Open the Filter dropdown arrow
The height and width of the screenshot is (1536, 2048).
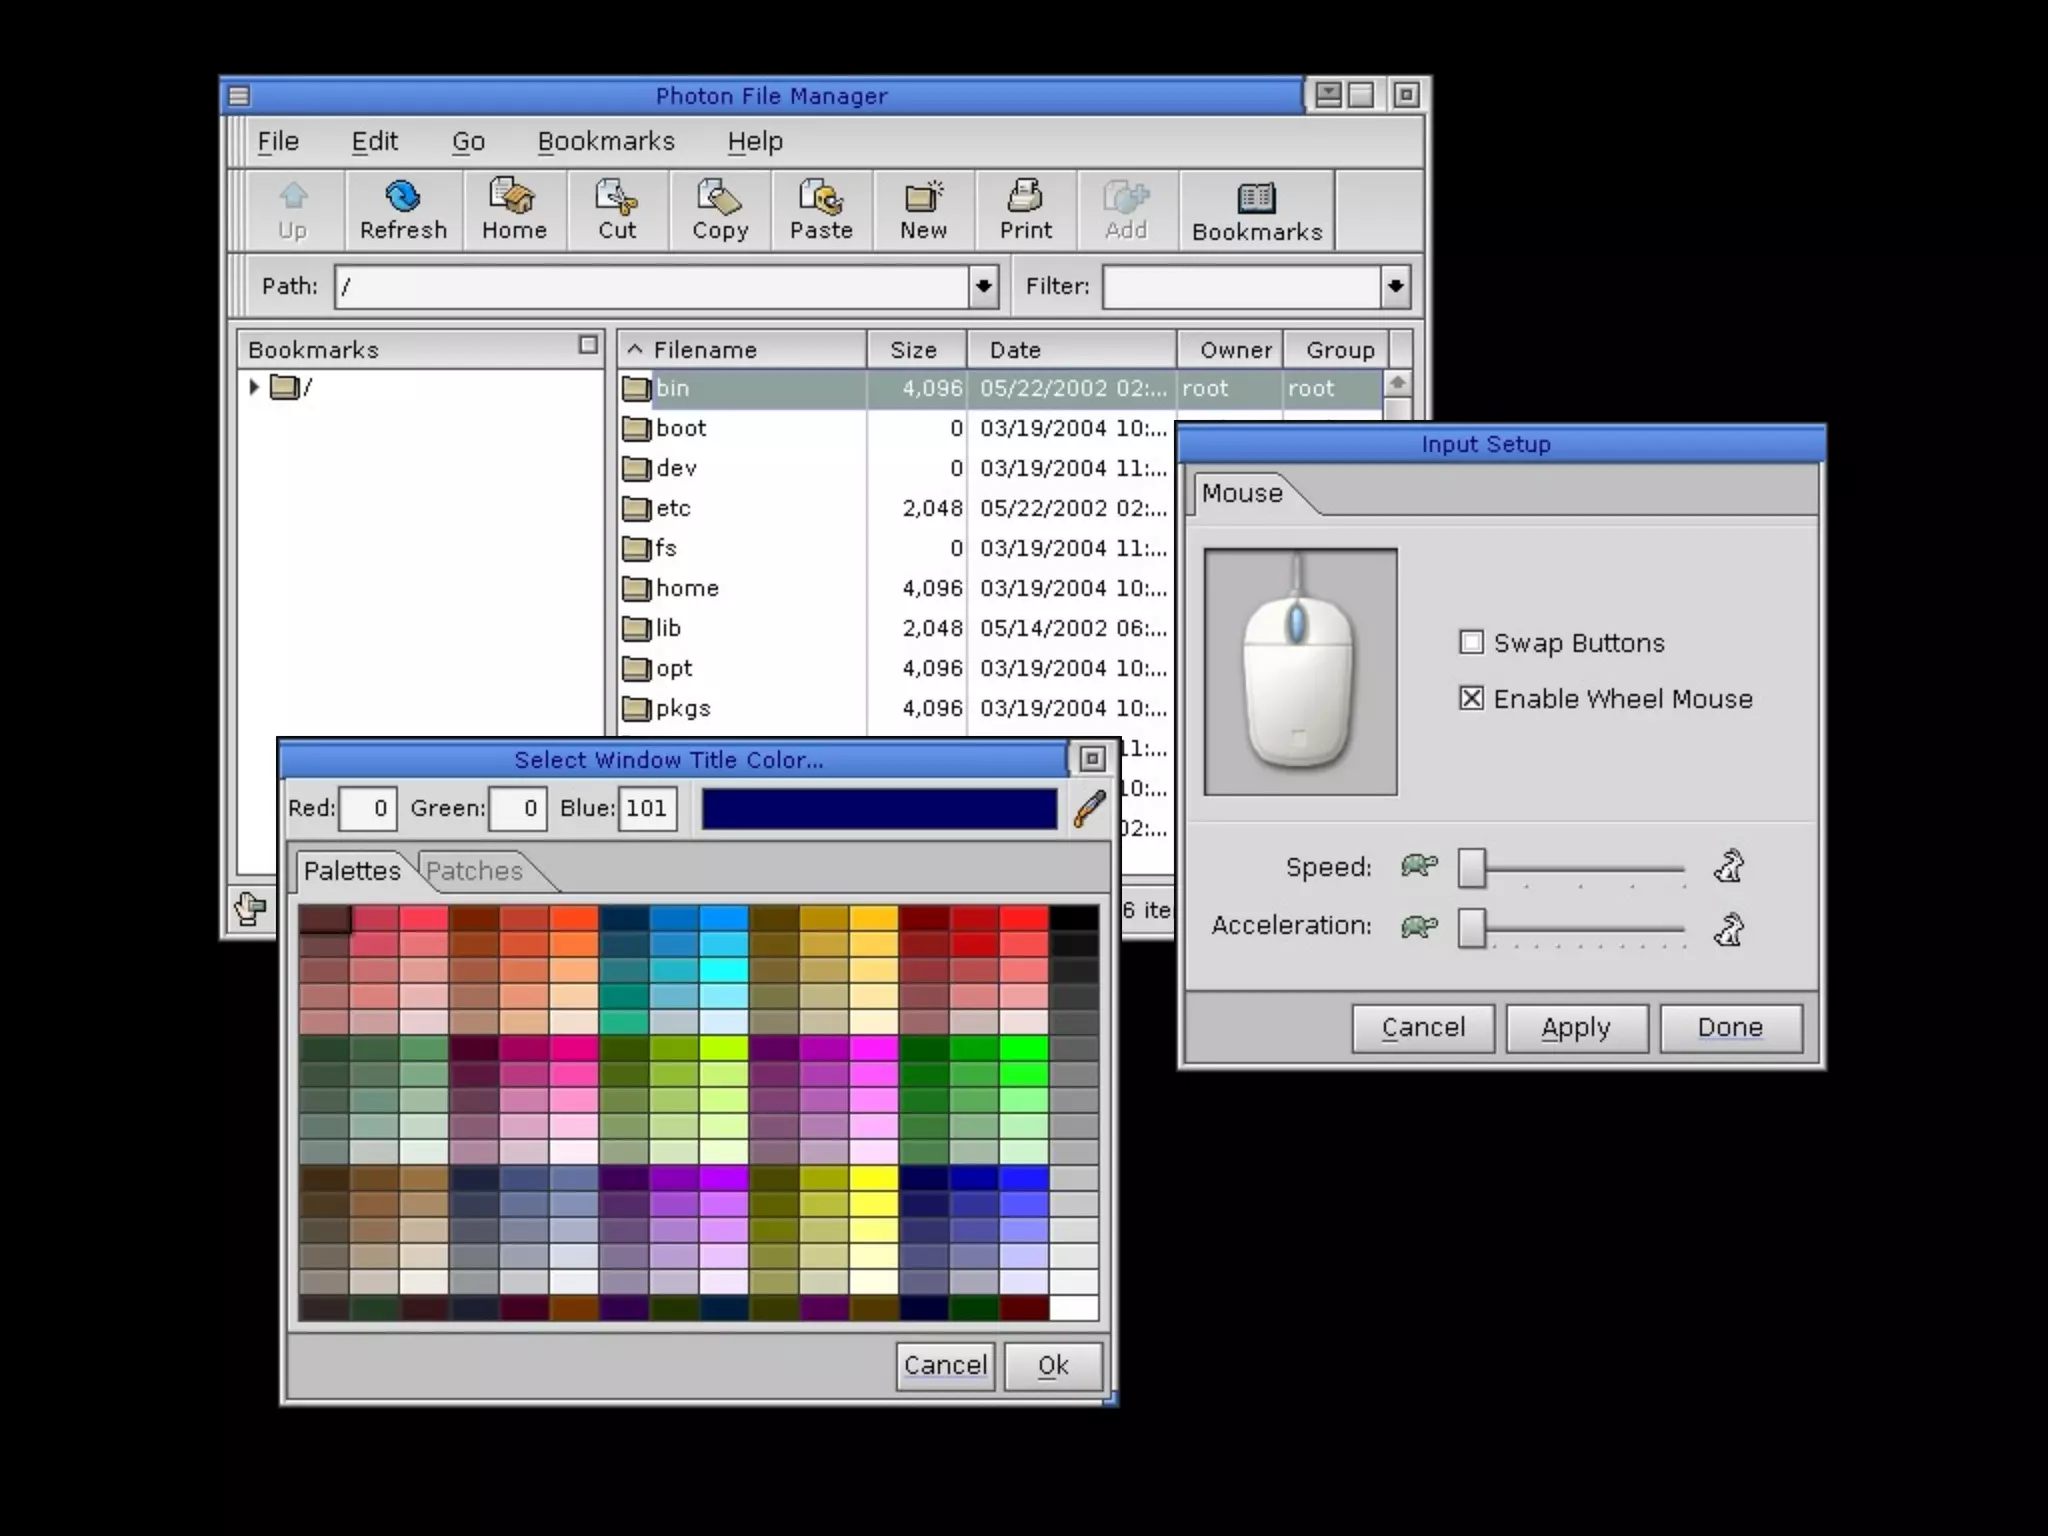(1395, 287)
